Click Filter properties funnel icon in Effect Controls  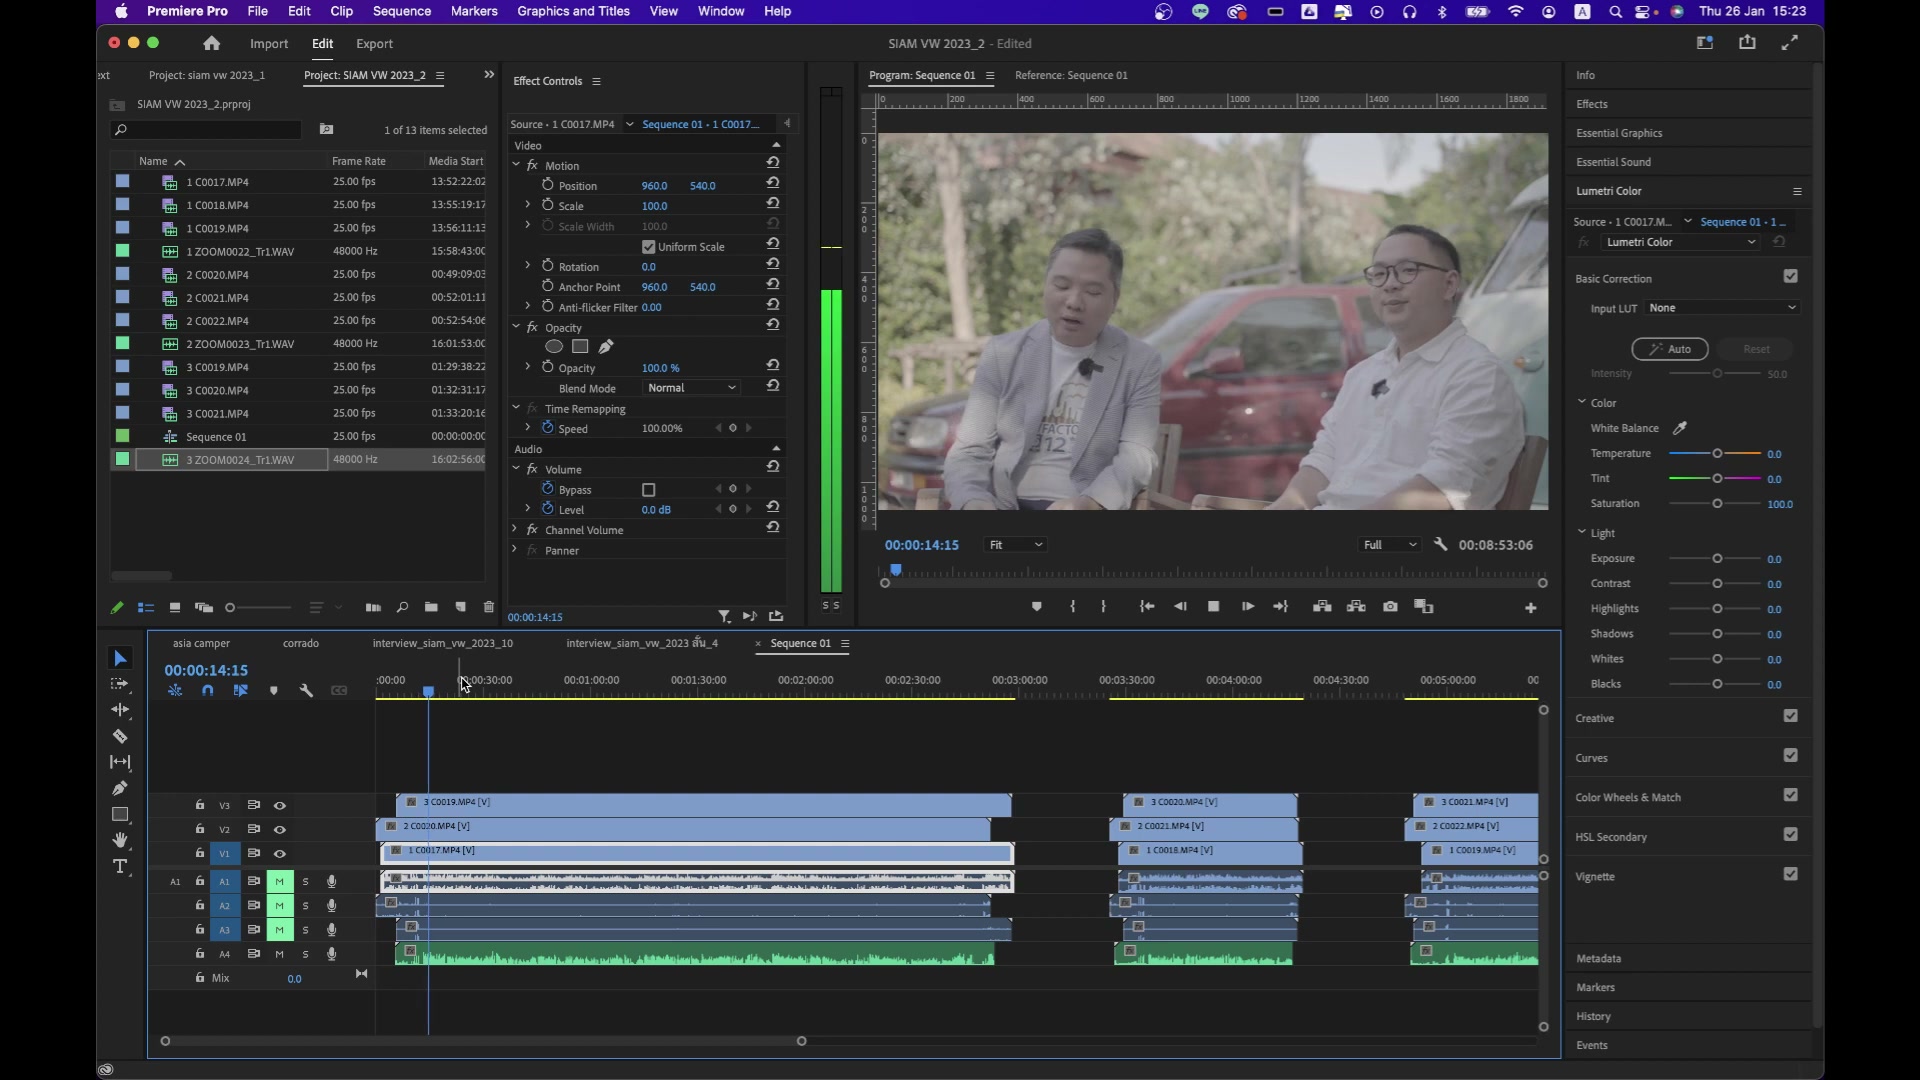coord(724,616)
